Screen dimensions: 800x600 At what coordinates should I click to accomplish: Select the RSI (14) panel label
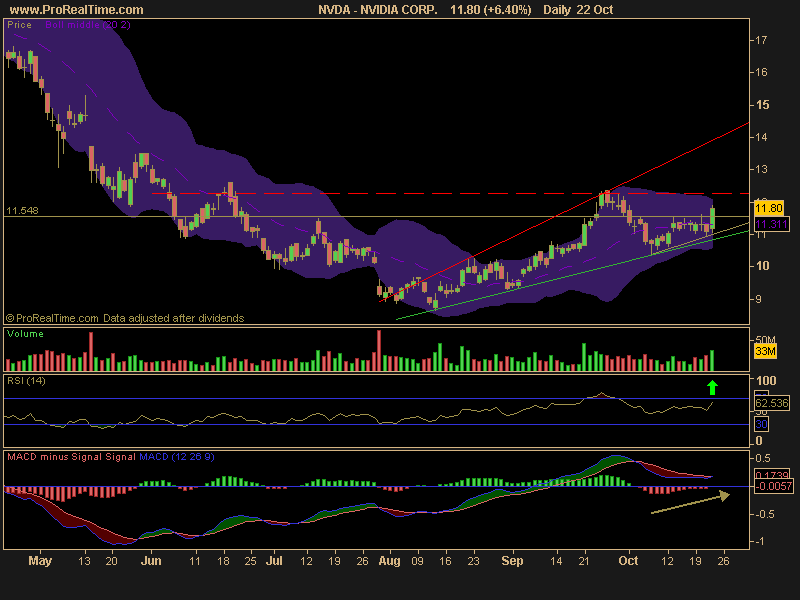(x=26, y=381)
